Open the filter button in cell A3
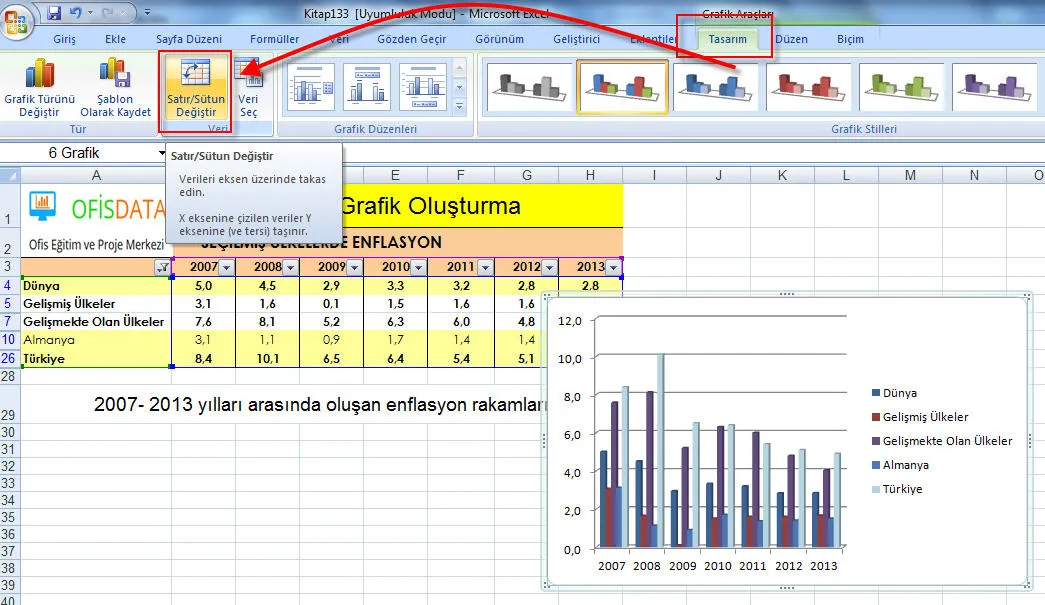 click(x=162, y=267)
